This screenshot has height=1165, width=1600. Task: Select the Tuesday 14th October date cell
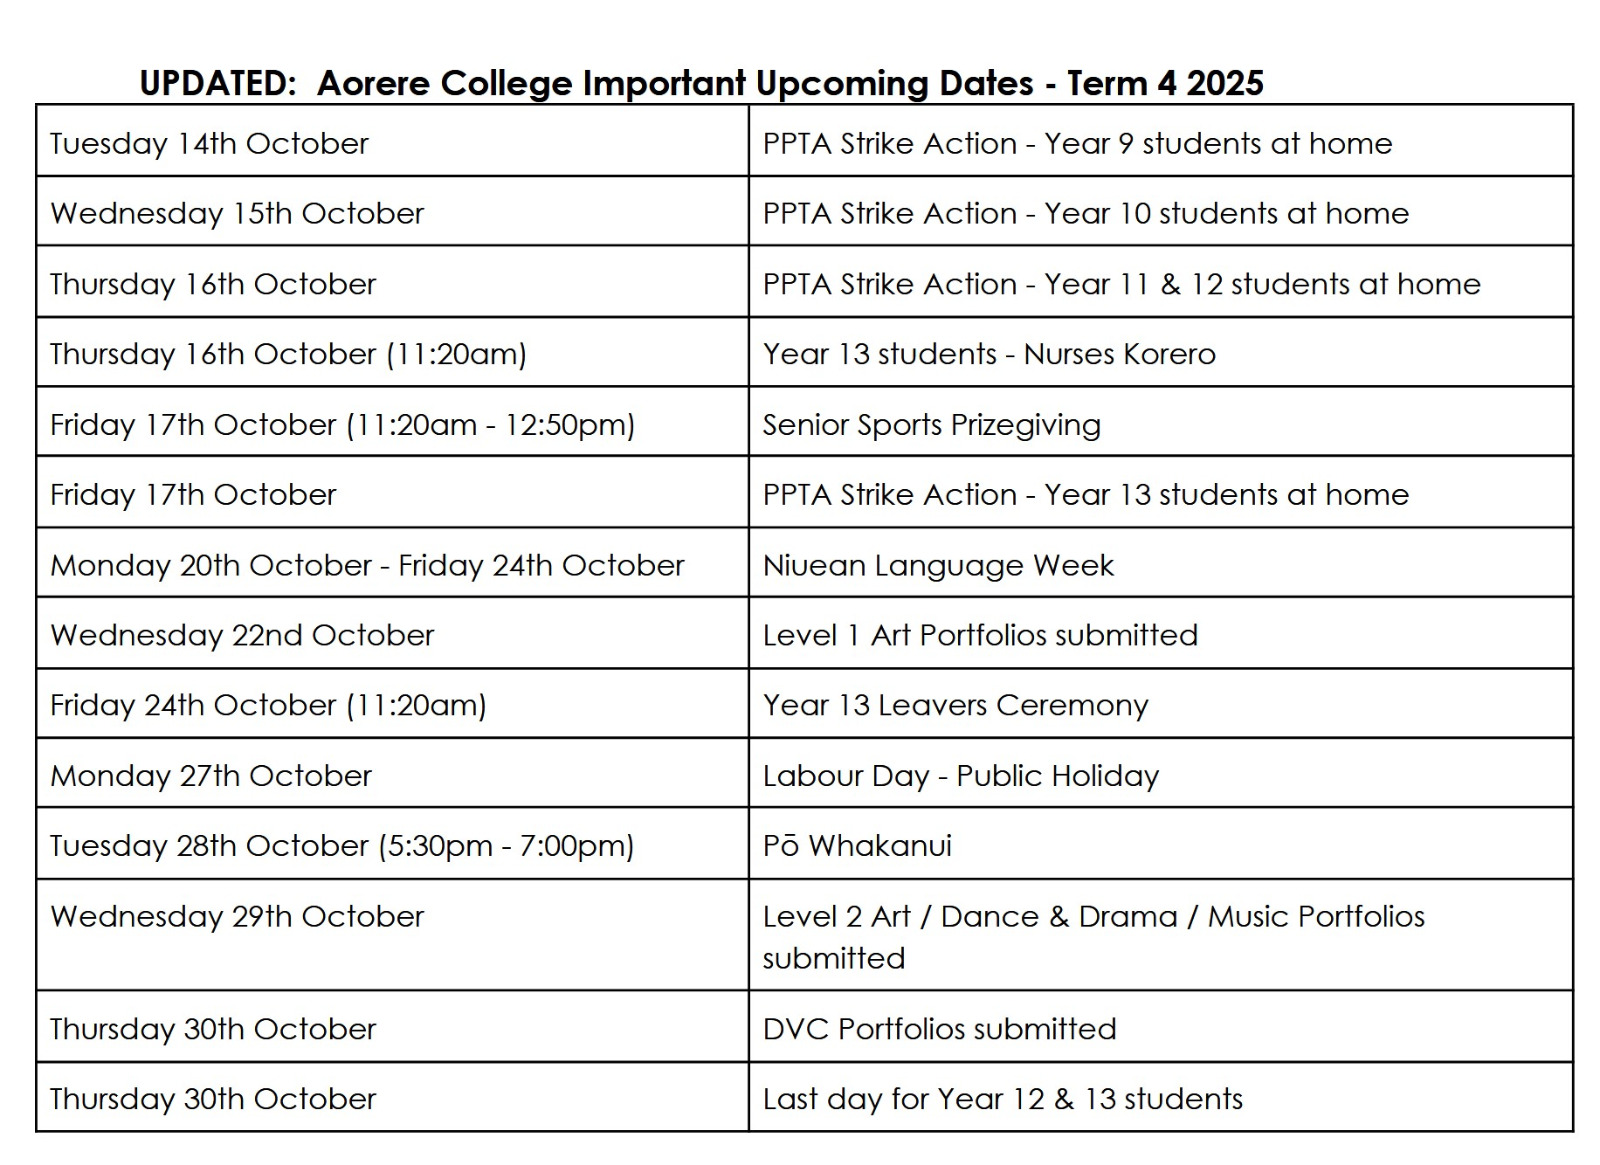[x=209, y=144]
